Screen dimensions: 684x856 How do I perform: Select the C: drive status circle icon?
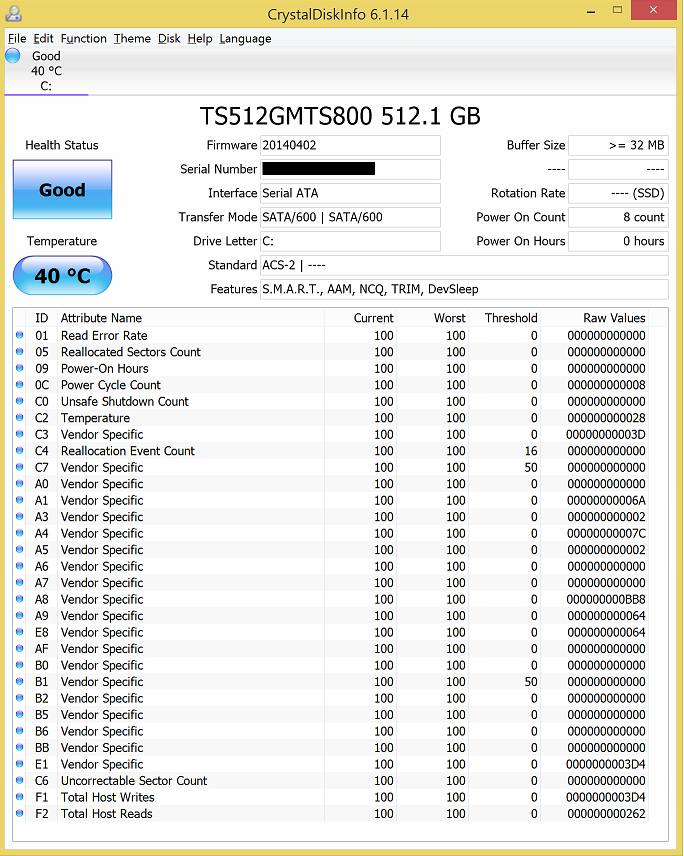click(x=13, y=56)
